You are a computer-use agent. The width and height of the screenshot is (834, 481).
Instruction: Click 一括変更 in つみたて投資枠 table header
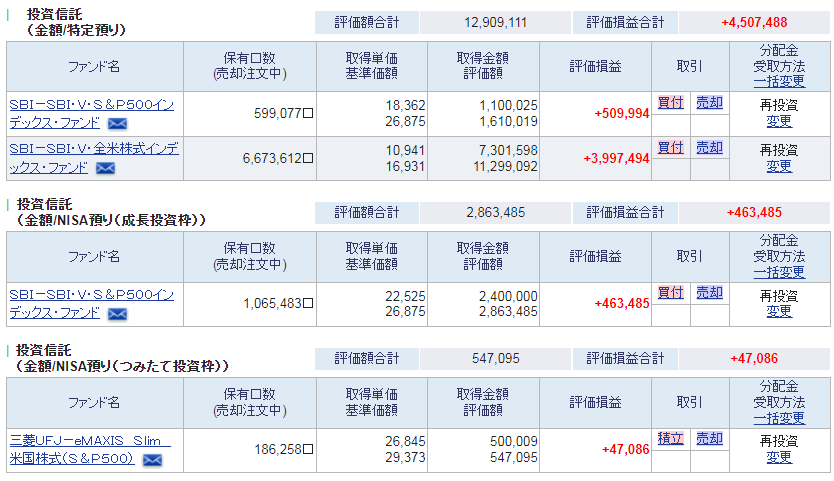click(x=779, y=418)
